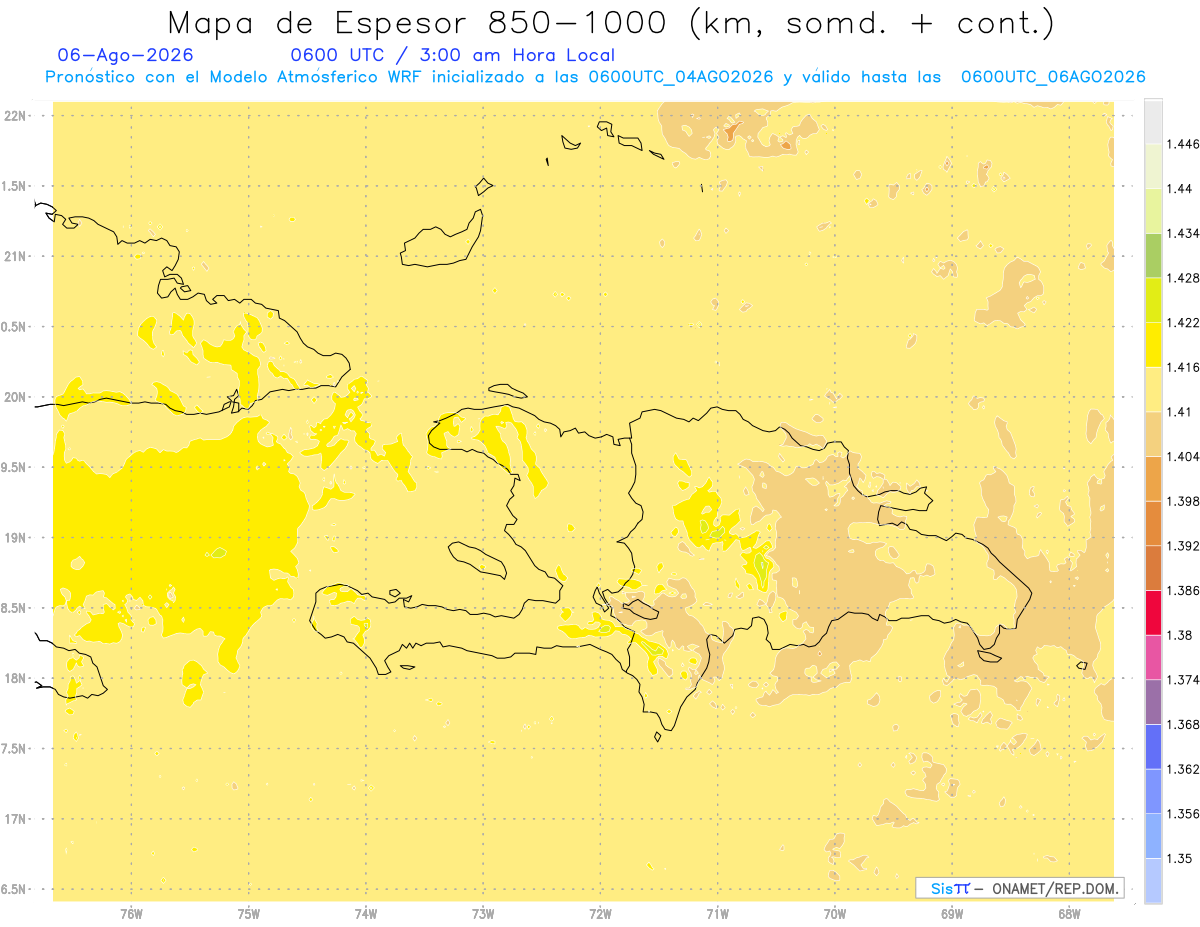The image size is (1200, 927).
Task: Select the date label '06-Ago-2026'
Action: 126,56
